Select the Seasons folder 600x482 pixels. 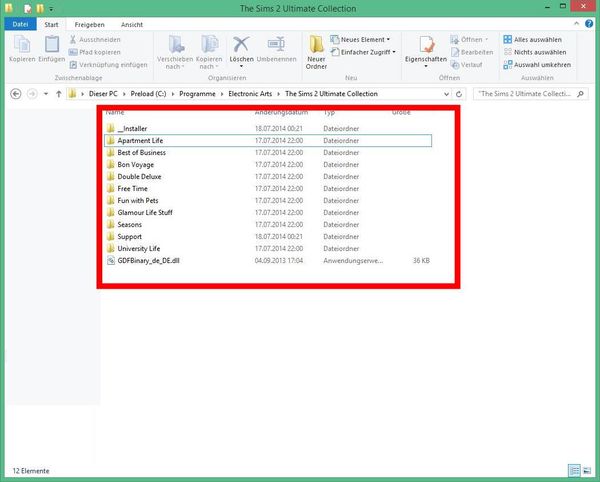[x=268, y=225]
